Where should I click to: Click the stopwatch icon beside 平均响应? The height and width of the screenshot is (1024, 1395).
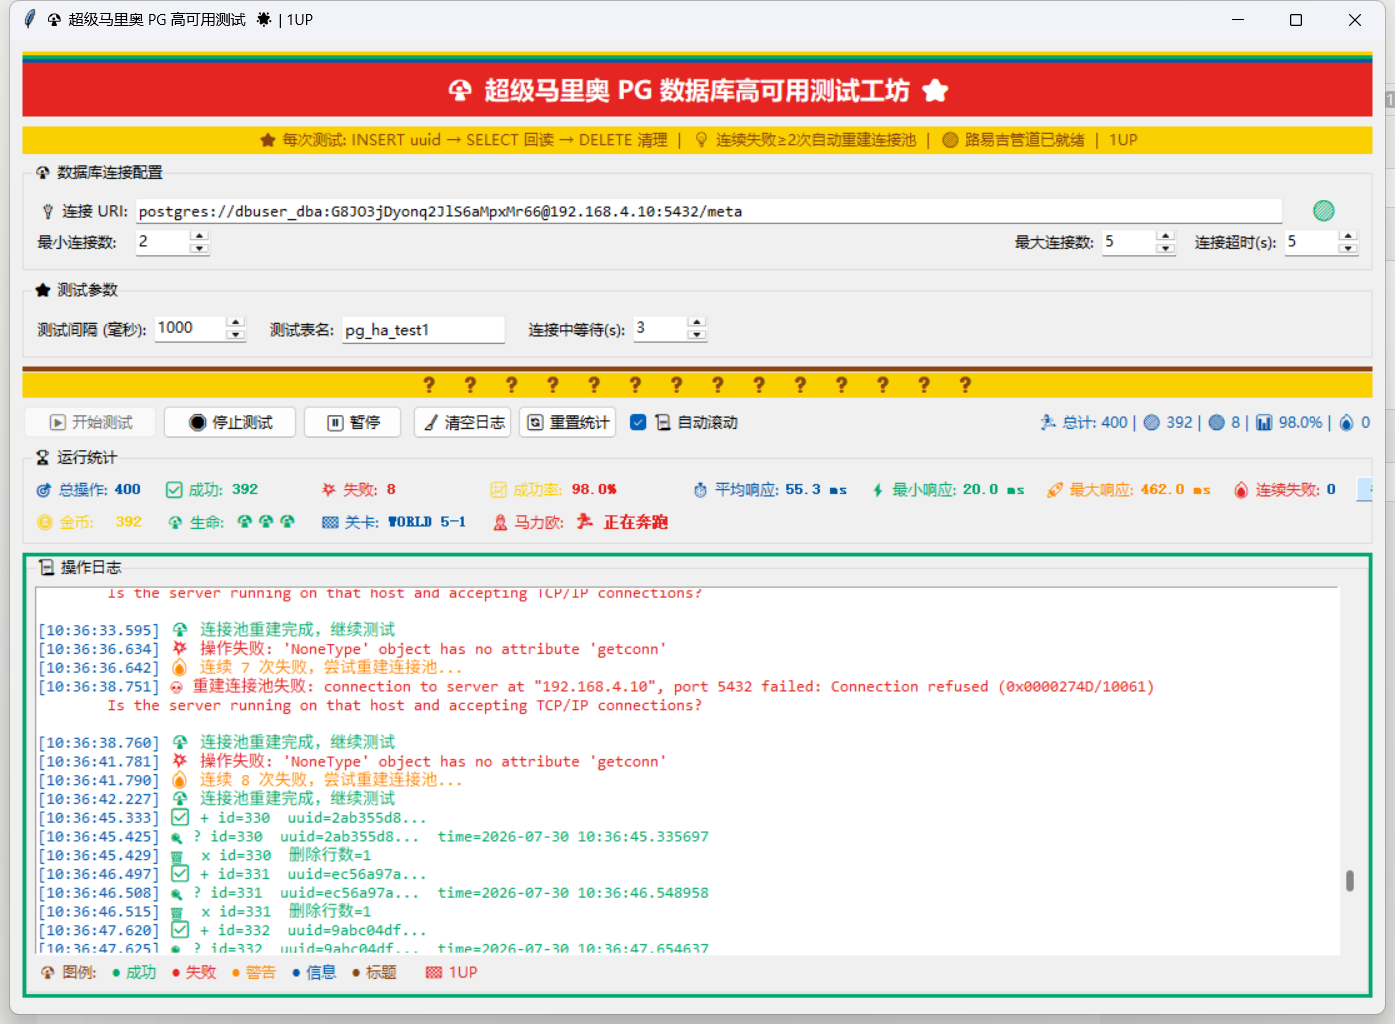tap(700, 490)
